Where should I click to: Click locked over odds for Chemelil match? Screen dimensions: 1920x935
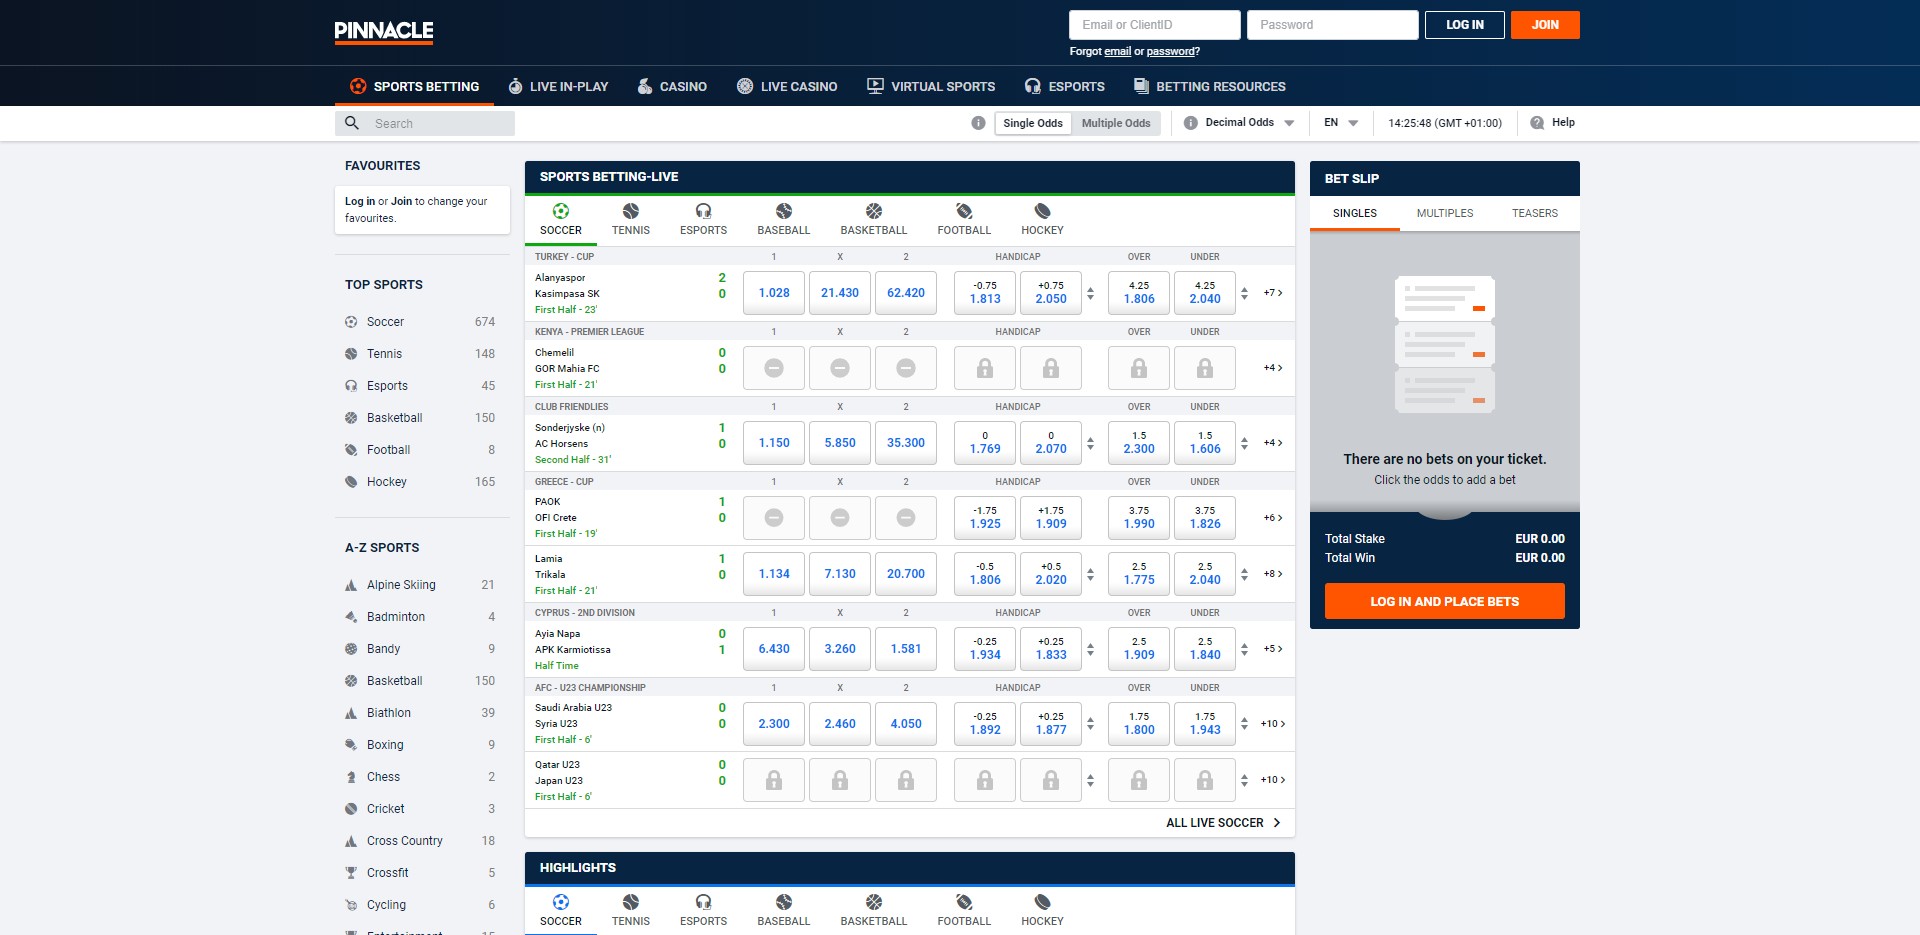1139,368
